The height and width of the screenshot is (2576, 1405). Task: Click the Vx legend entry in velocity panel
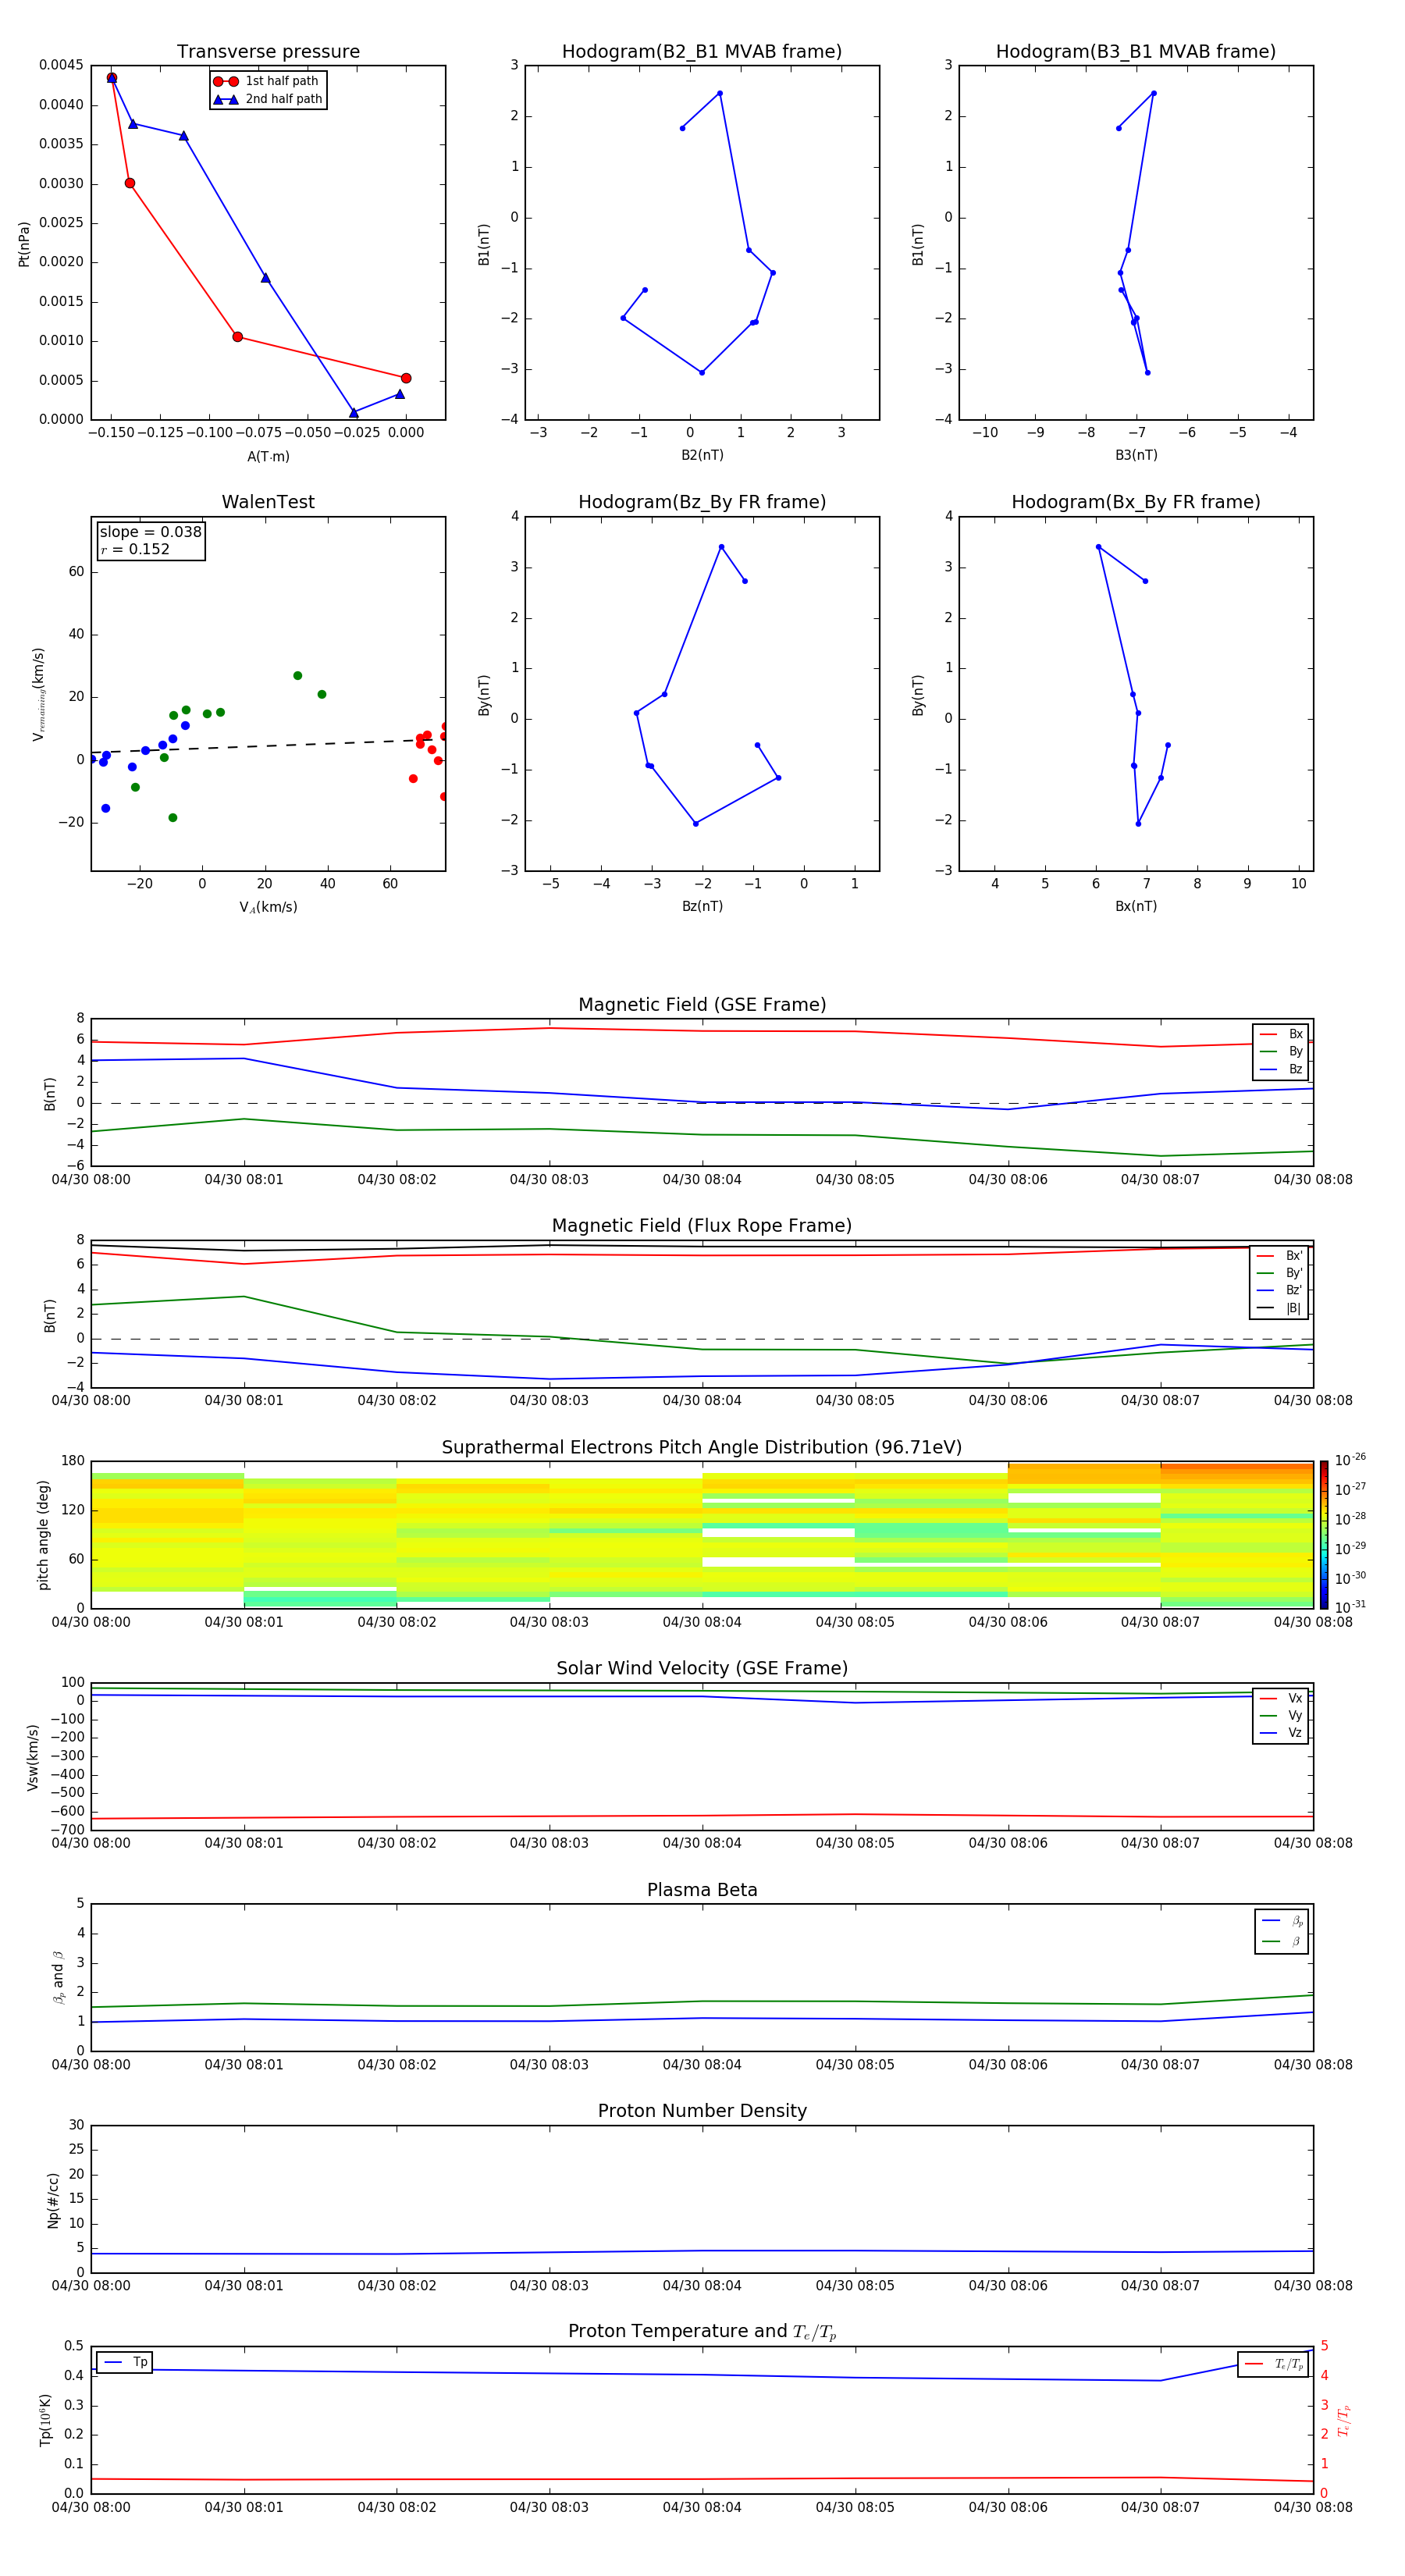click(1281, 1698)
